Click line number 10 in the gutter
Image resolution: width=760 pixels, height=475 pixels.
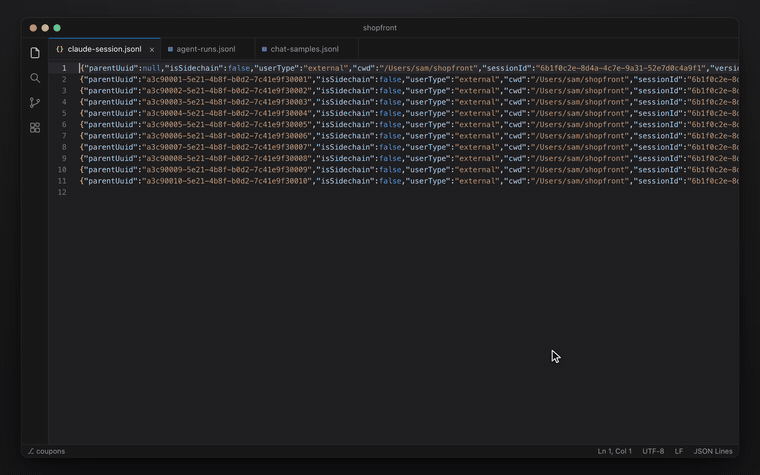coord(62,170)
